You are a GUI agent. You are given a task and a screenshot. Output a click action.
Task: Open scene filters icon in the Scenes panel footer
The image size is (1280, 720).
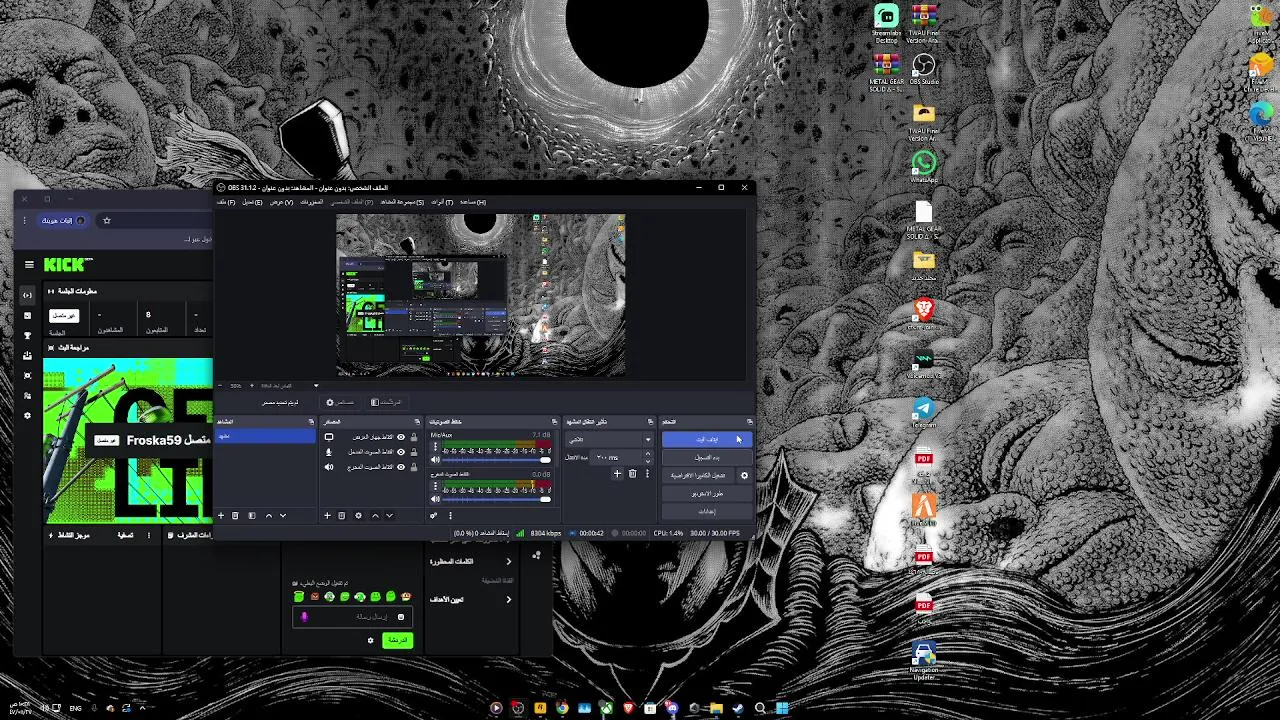click(x=252, y=516)
